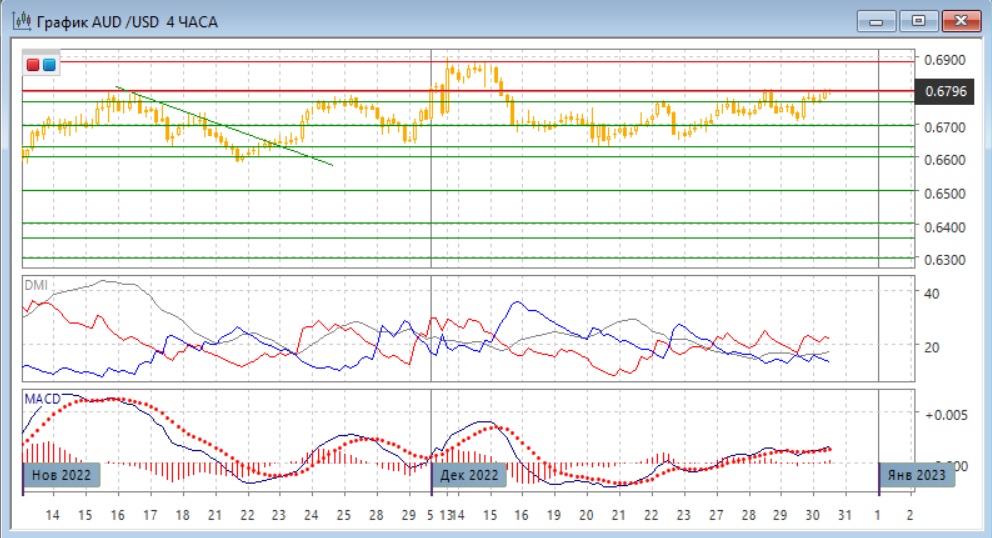This screenshot has height=538, width=992.
Task: Click the MACD indicator label
Action: 41,398
